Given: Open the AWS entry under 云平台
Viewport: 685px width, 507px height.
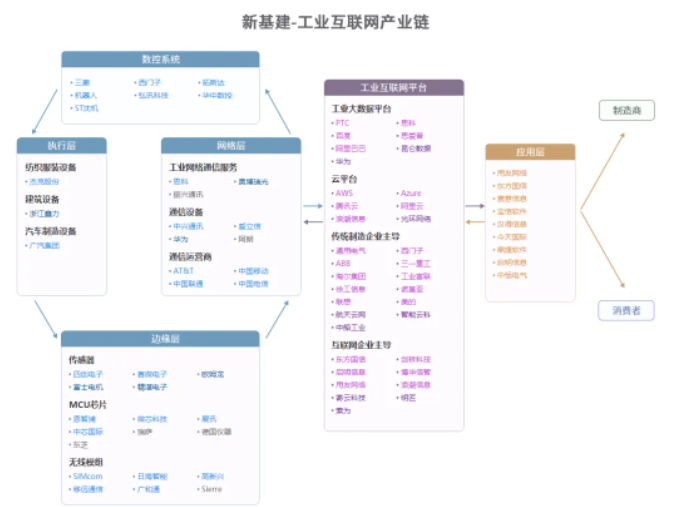Looking at the screenshot, I should pyautogui.click(x=344, y=193).
